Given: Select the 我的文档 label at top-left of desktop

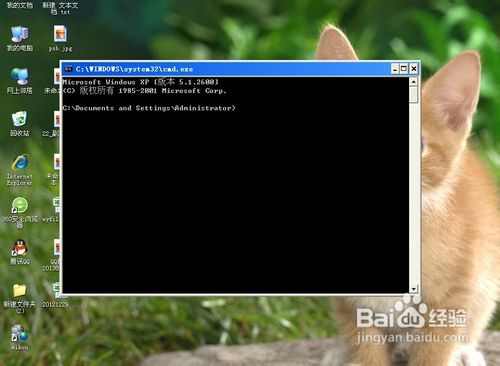Looking at the screenshot, I should point(20,5).
